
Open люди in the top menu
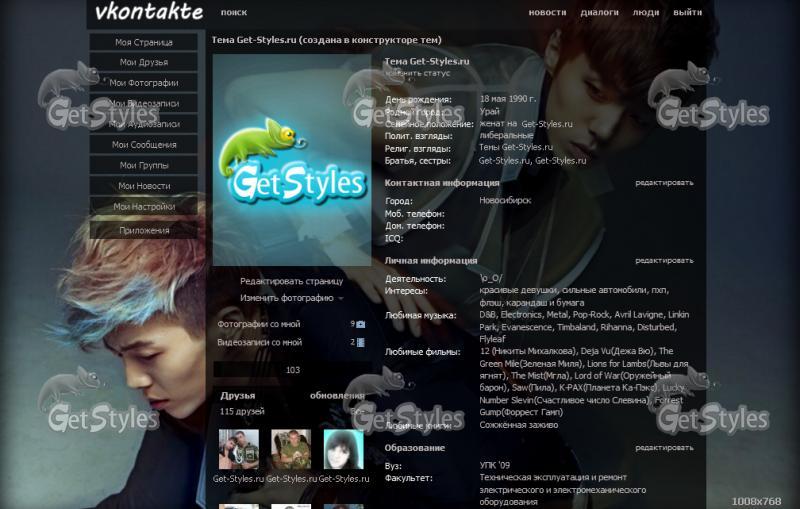646,12
